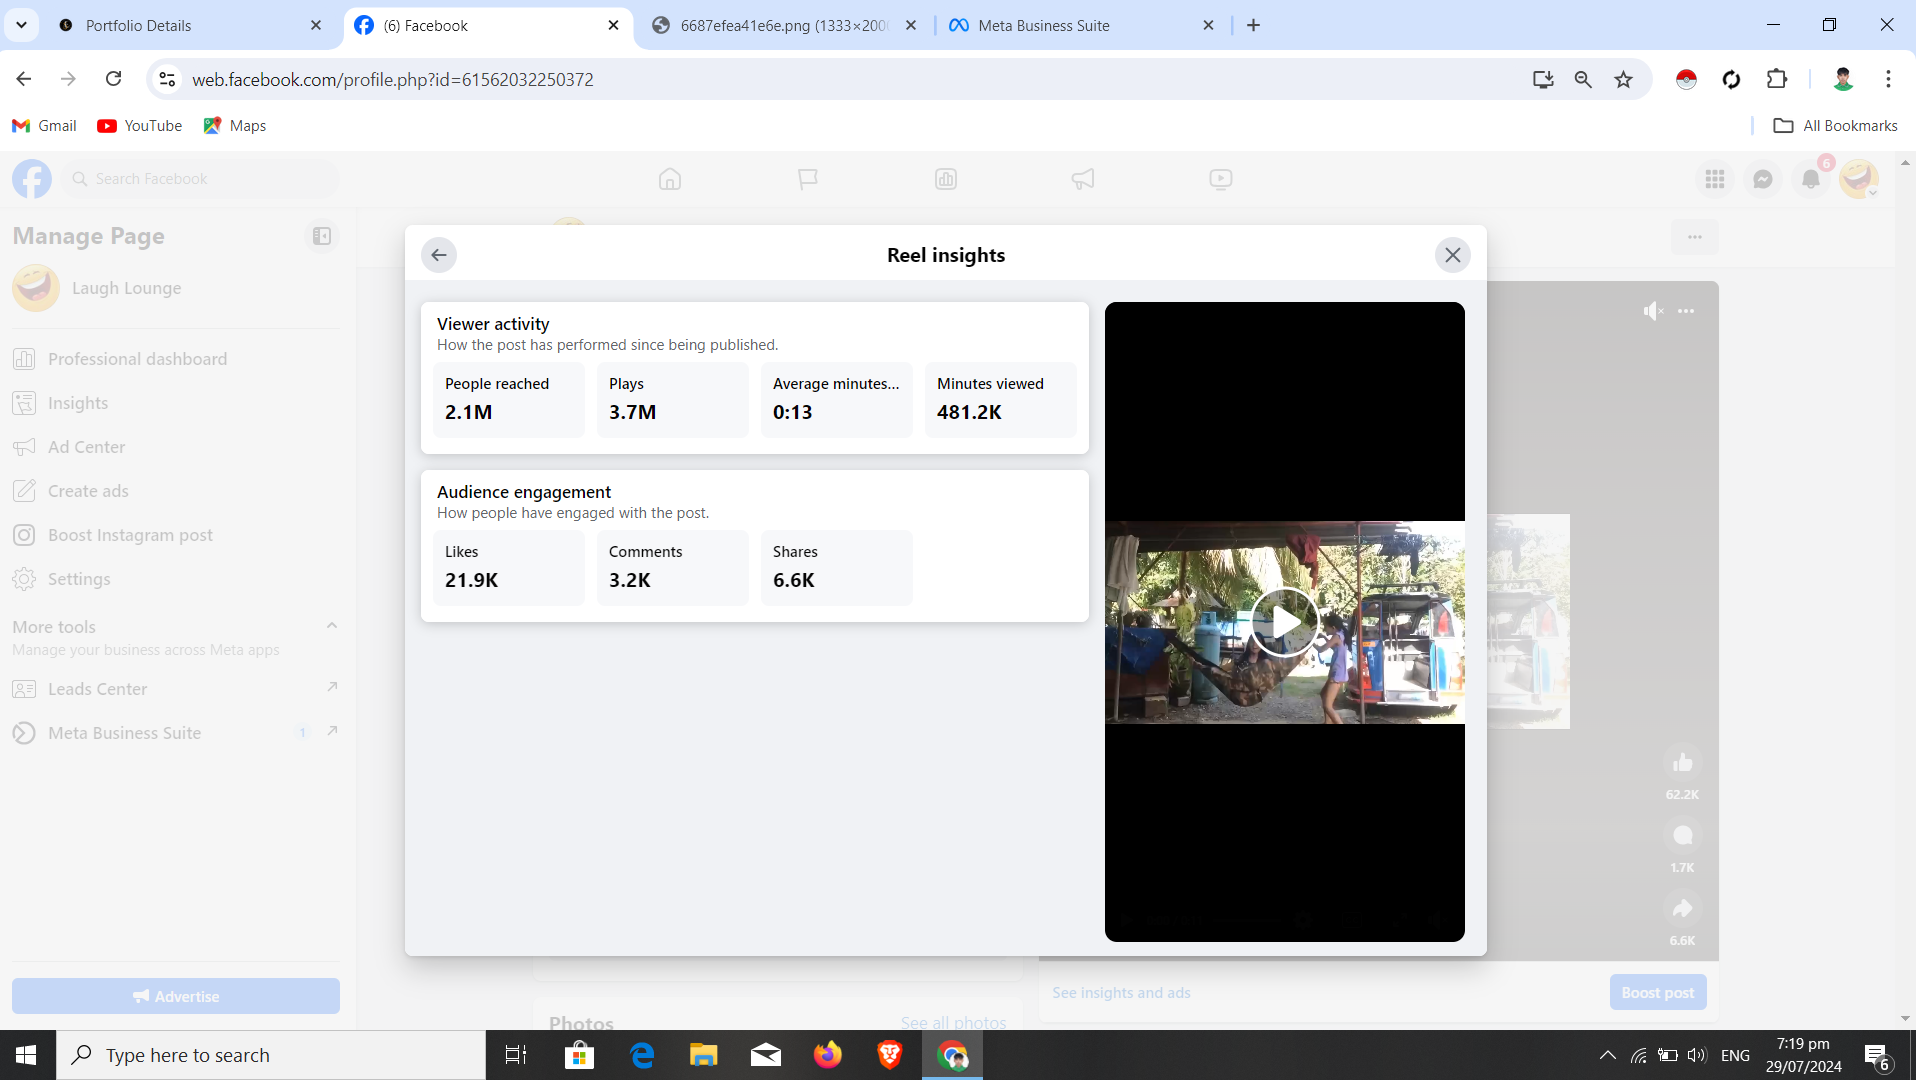Screen dimensions: 1916x1080
Task: Open the Facebook logo home link
Action: tap(32, 179)
